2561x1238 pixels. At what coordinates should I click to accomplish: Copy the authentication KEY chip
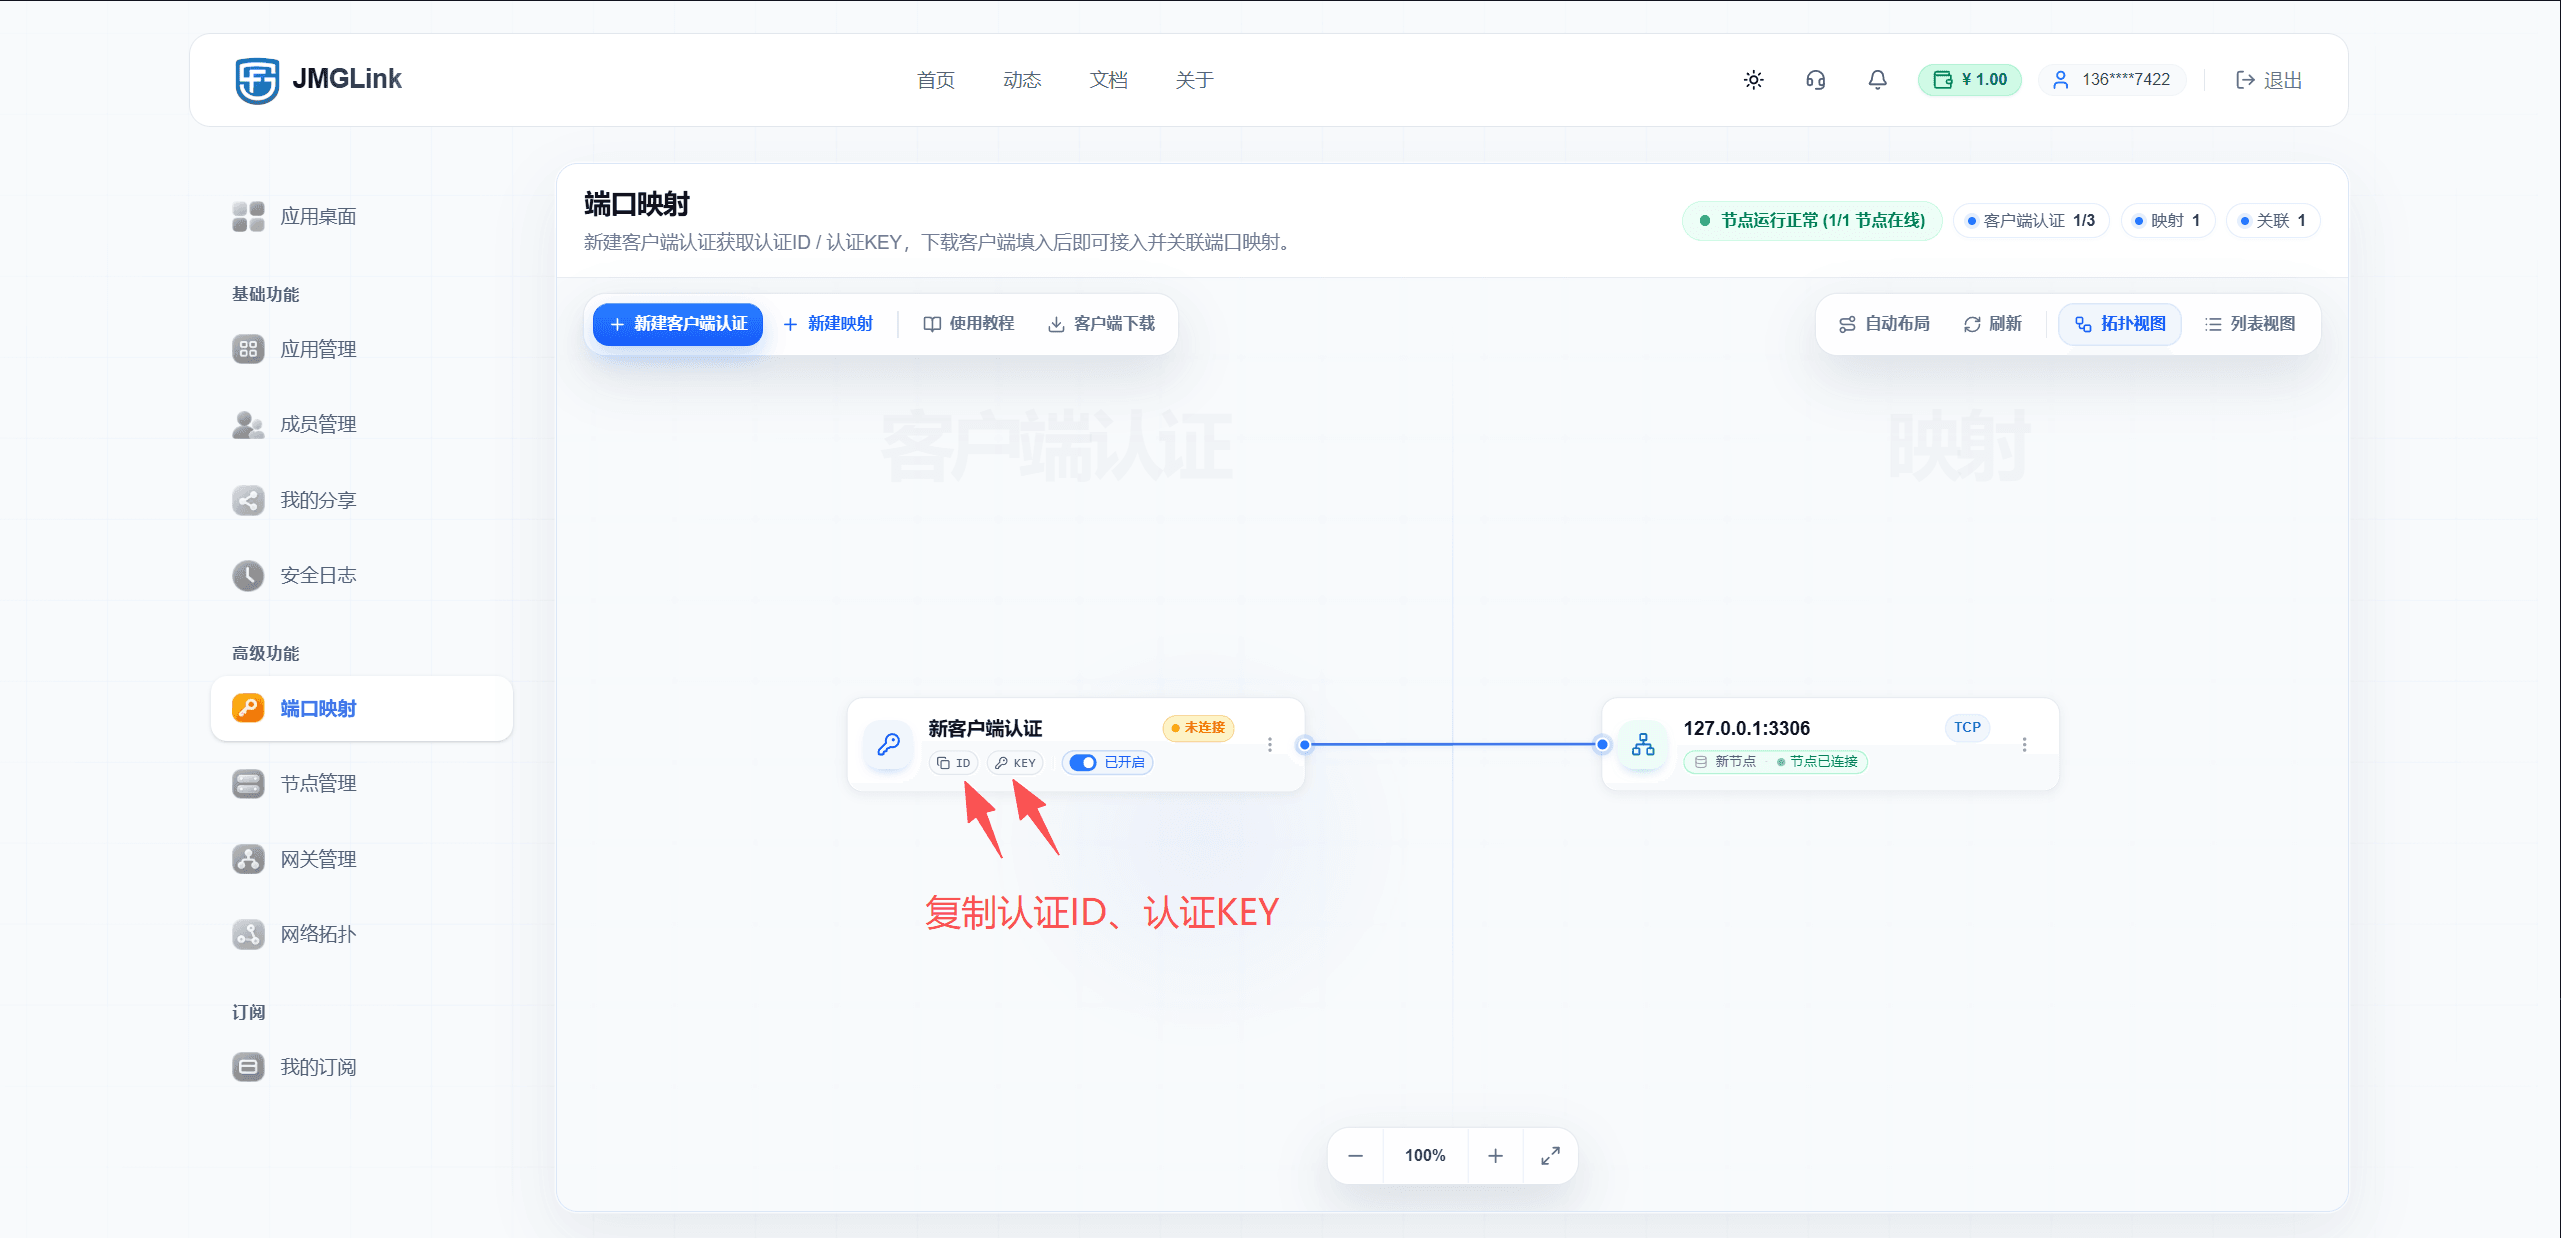pyautogui.click(x=1015, y=763)
